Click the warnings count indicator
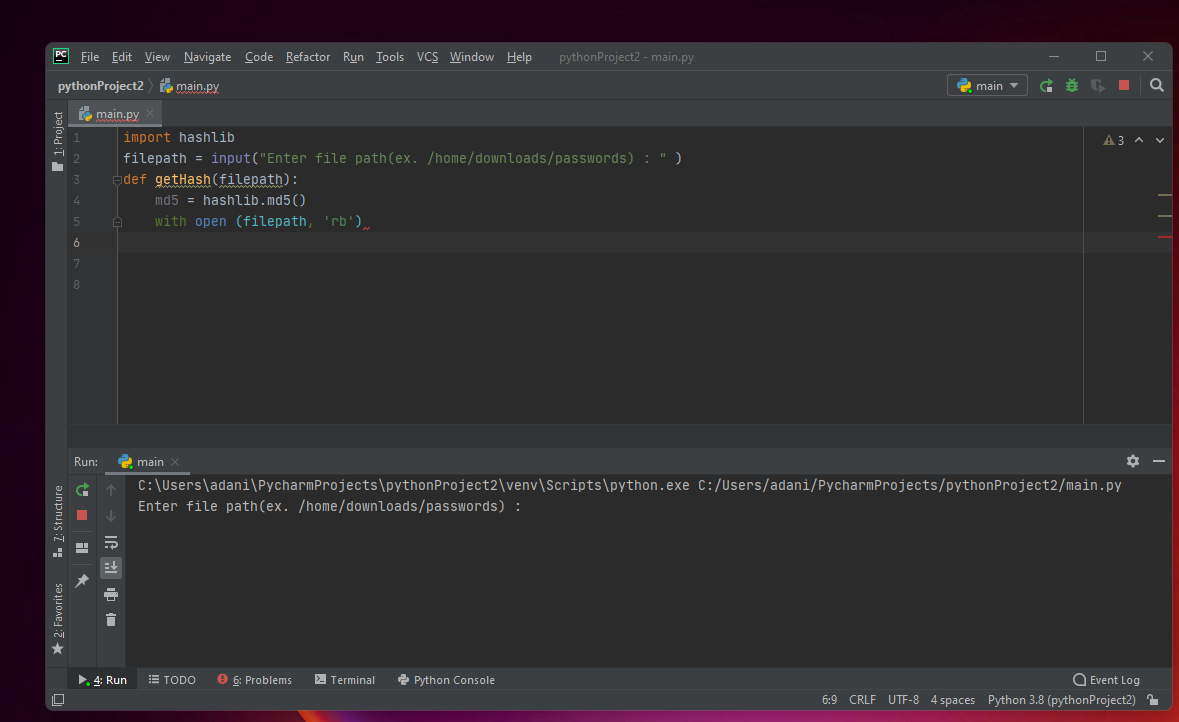The image size is (1179, 722). tap(1114, 141)
